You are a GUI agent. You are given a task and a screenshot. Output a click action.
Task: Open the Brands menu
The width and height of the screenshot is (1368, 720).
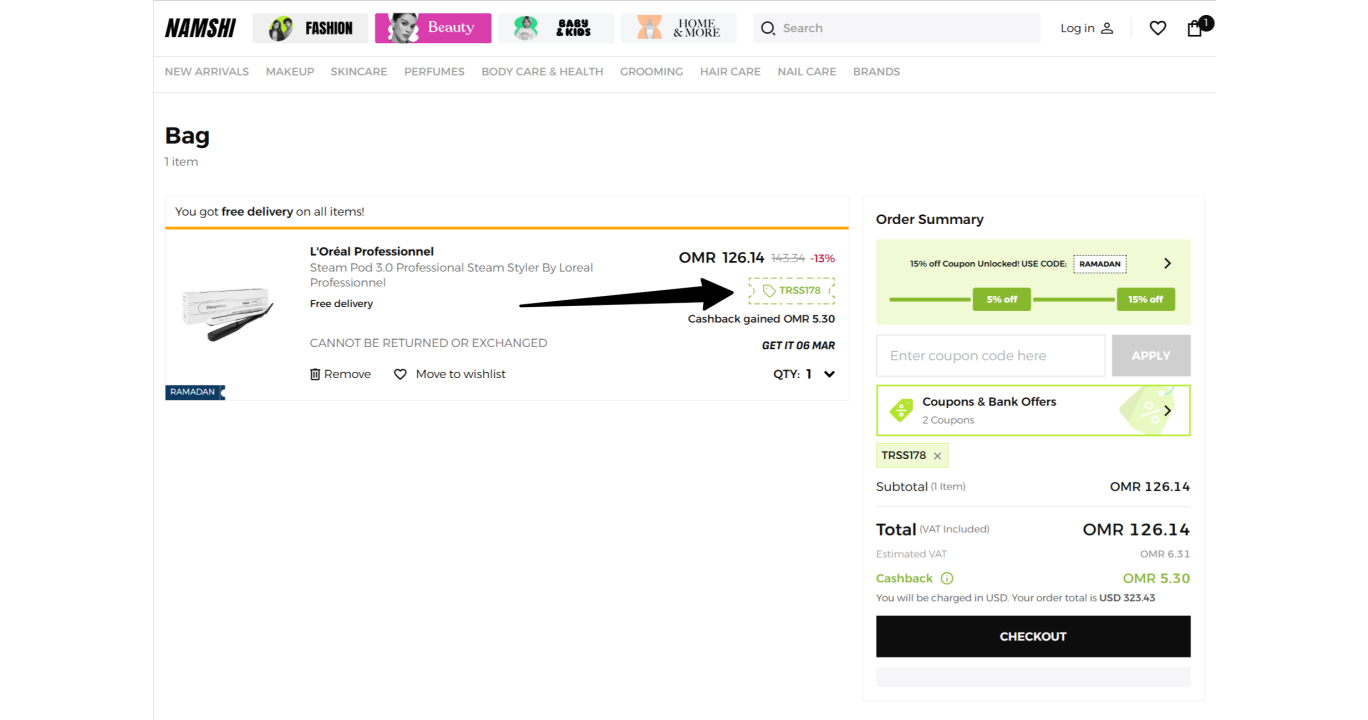coord(876,72)
